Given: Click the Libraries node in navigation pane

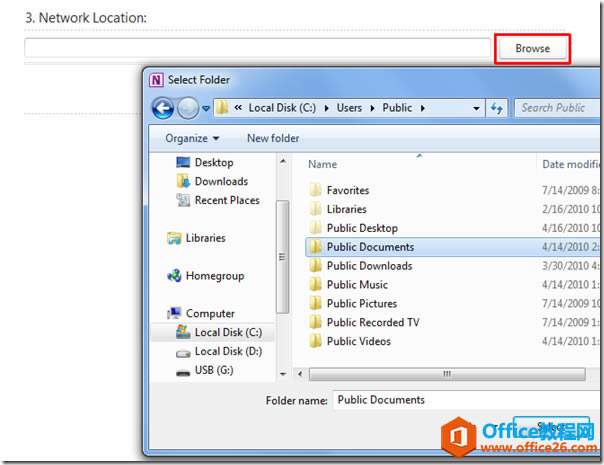Looking at the screenshot, I should (205, 238).
